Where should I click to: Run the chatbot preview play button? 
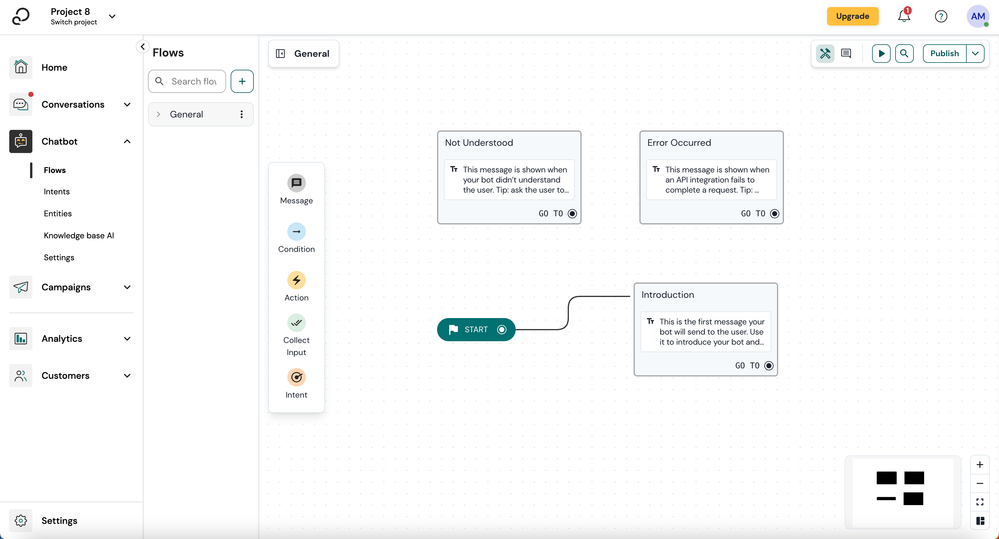point(881,54)
